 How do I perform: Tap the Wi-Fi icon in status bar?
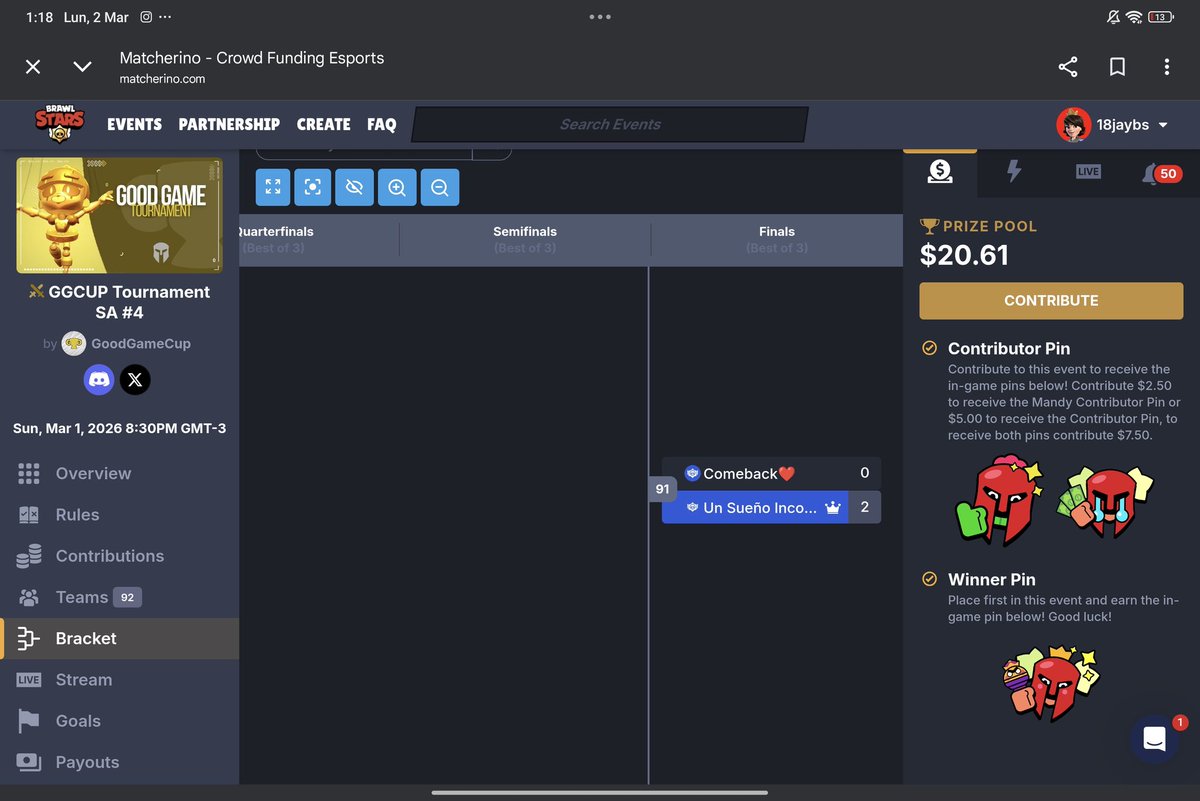point(1134,17)
